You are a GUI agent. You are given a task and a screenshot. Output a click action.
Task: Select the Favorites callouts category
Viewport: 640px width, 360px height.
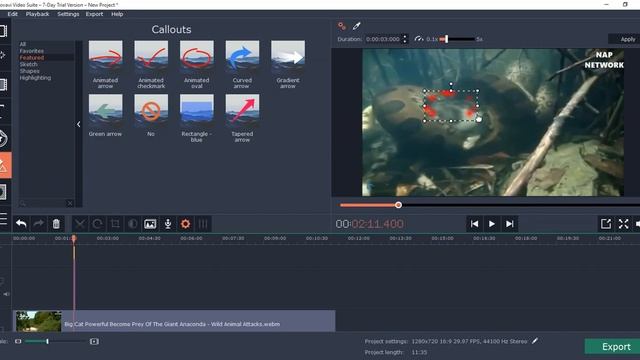(x=31, y=51)
